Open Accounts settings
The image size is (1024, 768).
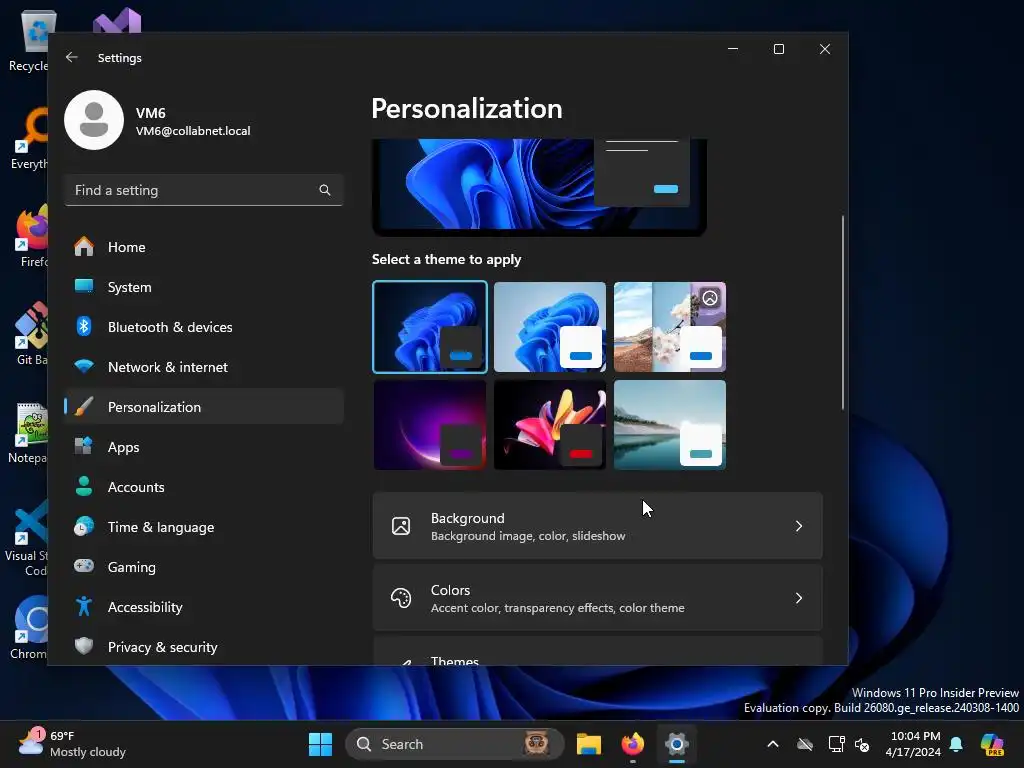(204, 487)
